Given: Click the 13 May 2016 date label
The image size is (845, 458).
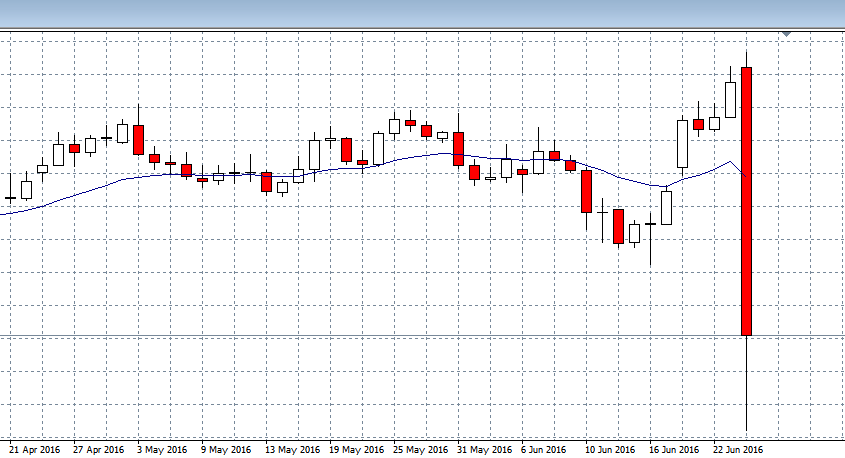Looking at the screenshot, I should [291, 450].
